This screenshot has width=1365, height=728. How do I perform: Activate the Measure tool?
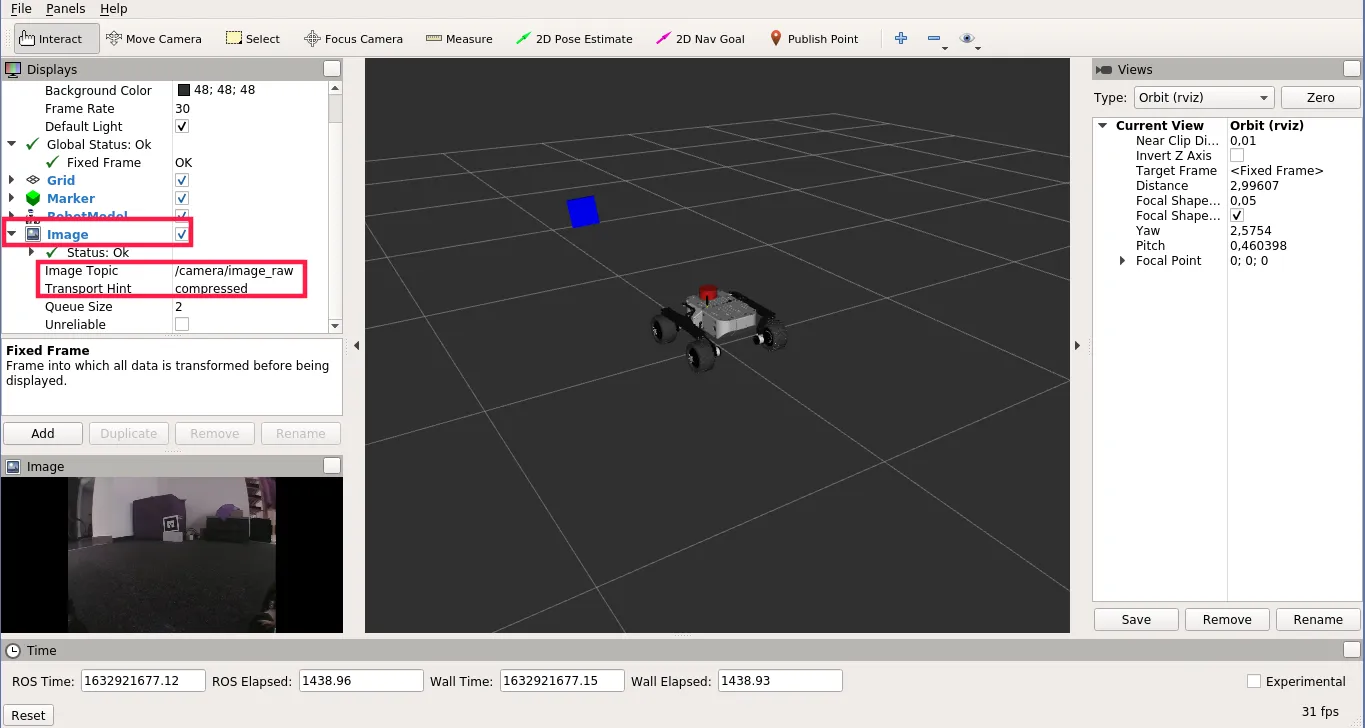[x=459, y=38]
